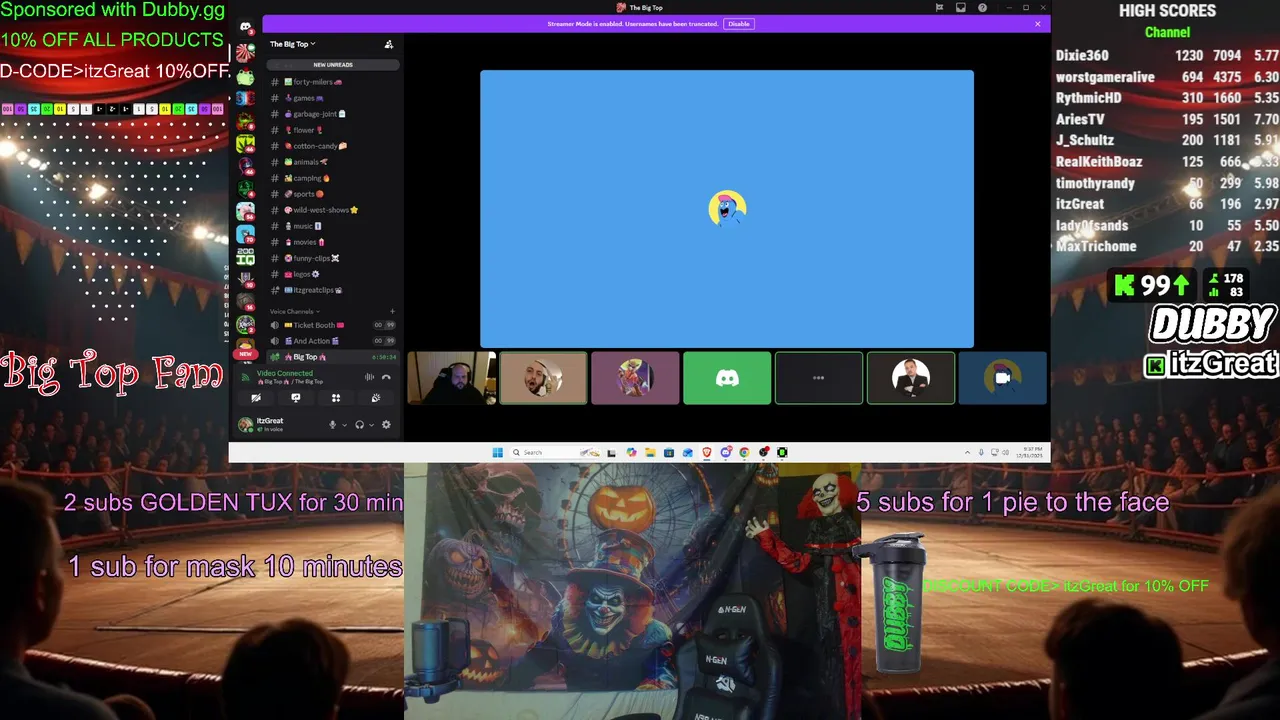The width and height of the screenshot is (1280, 720).
Task: Open Google Chrome from the taskbar
Action: pyautogui.click(x=744, y=452)
